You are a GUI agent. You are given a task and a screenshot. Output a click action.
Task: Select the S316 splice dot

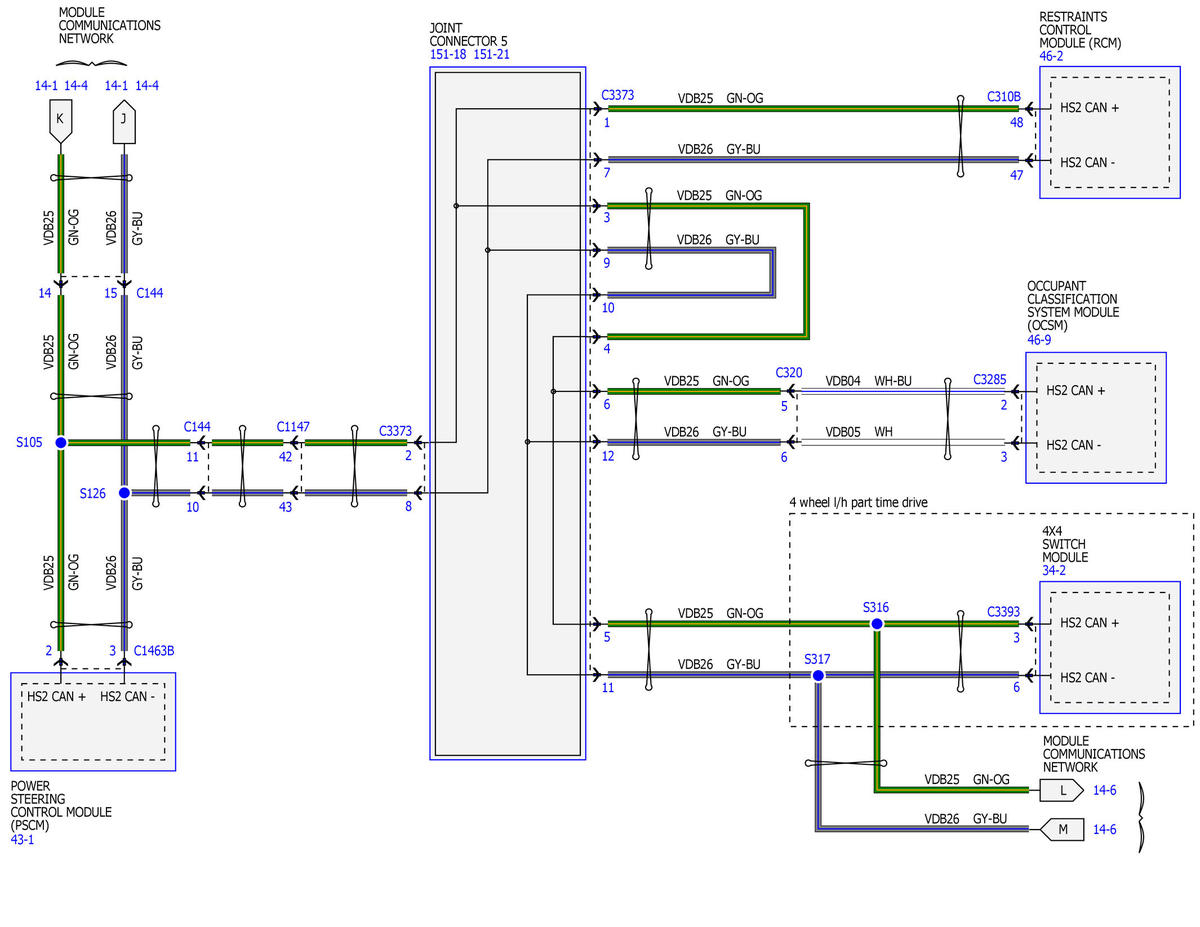(x=877, y=624)
